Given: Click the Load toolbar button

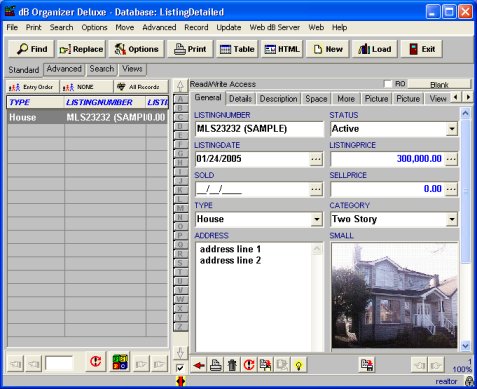Looking at the screenshot, I should click(x=374, y=49).
